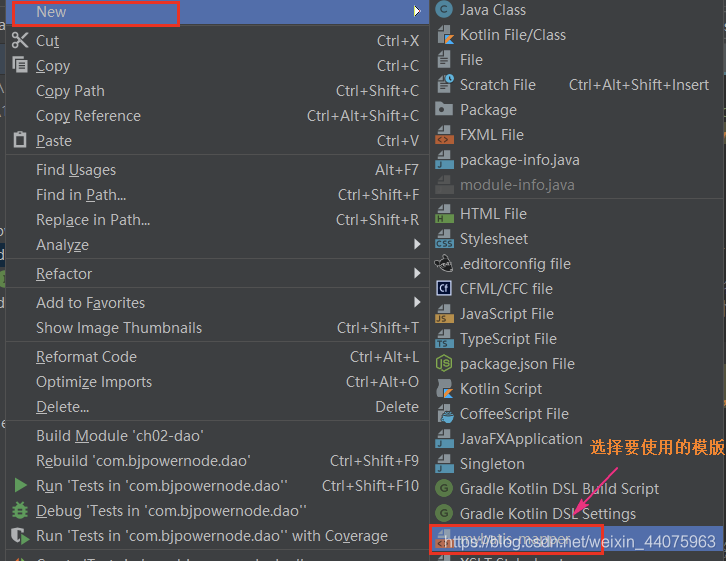
Task: Open the Refactor menu entry
Action: (218, 274)
